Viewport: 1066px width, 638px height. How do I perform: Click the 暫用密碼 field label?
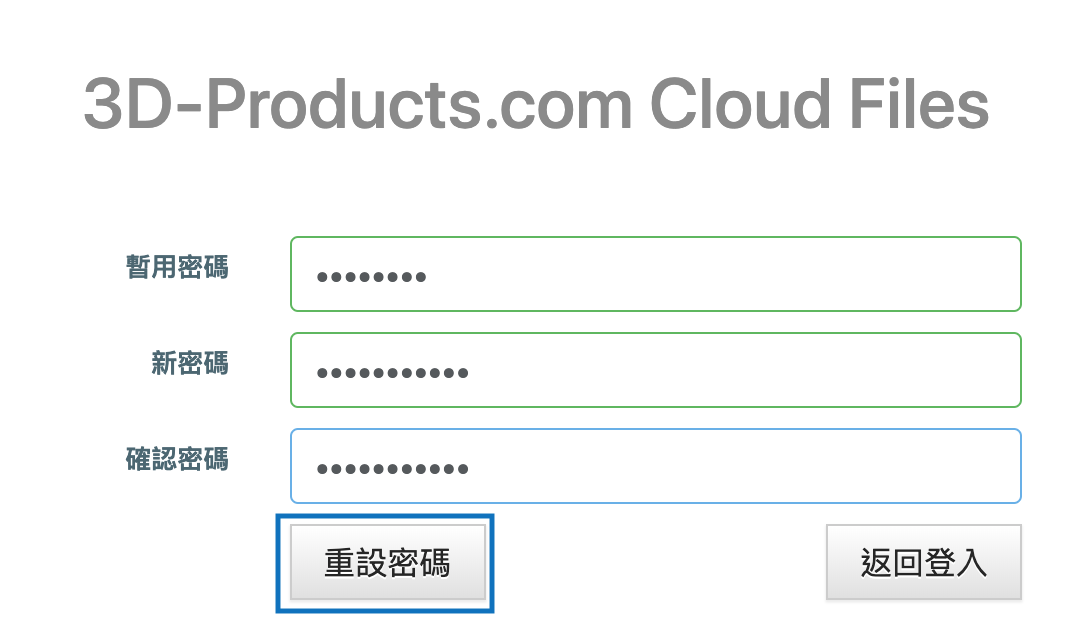pyautogui.click(x=177, y=266)
